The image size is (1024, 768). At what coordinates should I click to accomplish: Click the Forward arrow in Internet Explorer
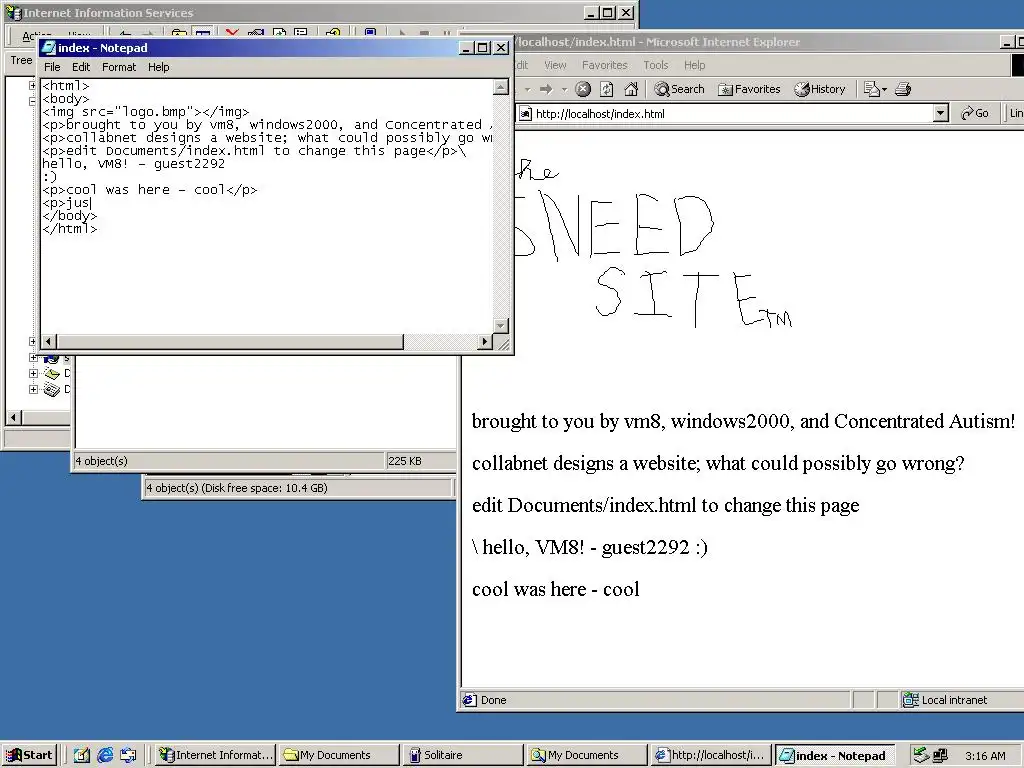coord(546,89)
